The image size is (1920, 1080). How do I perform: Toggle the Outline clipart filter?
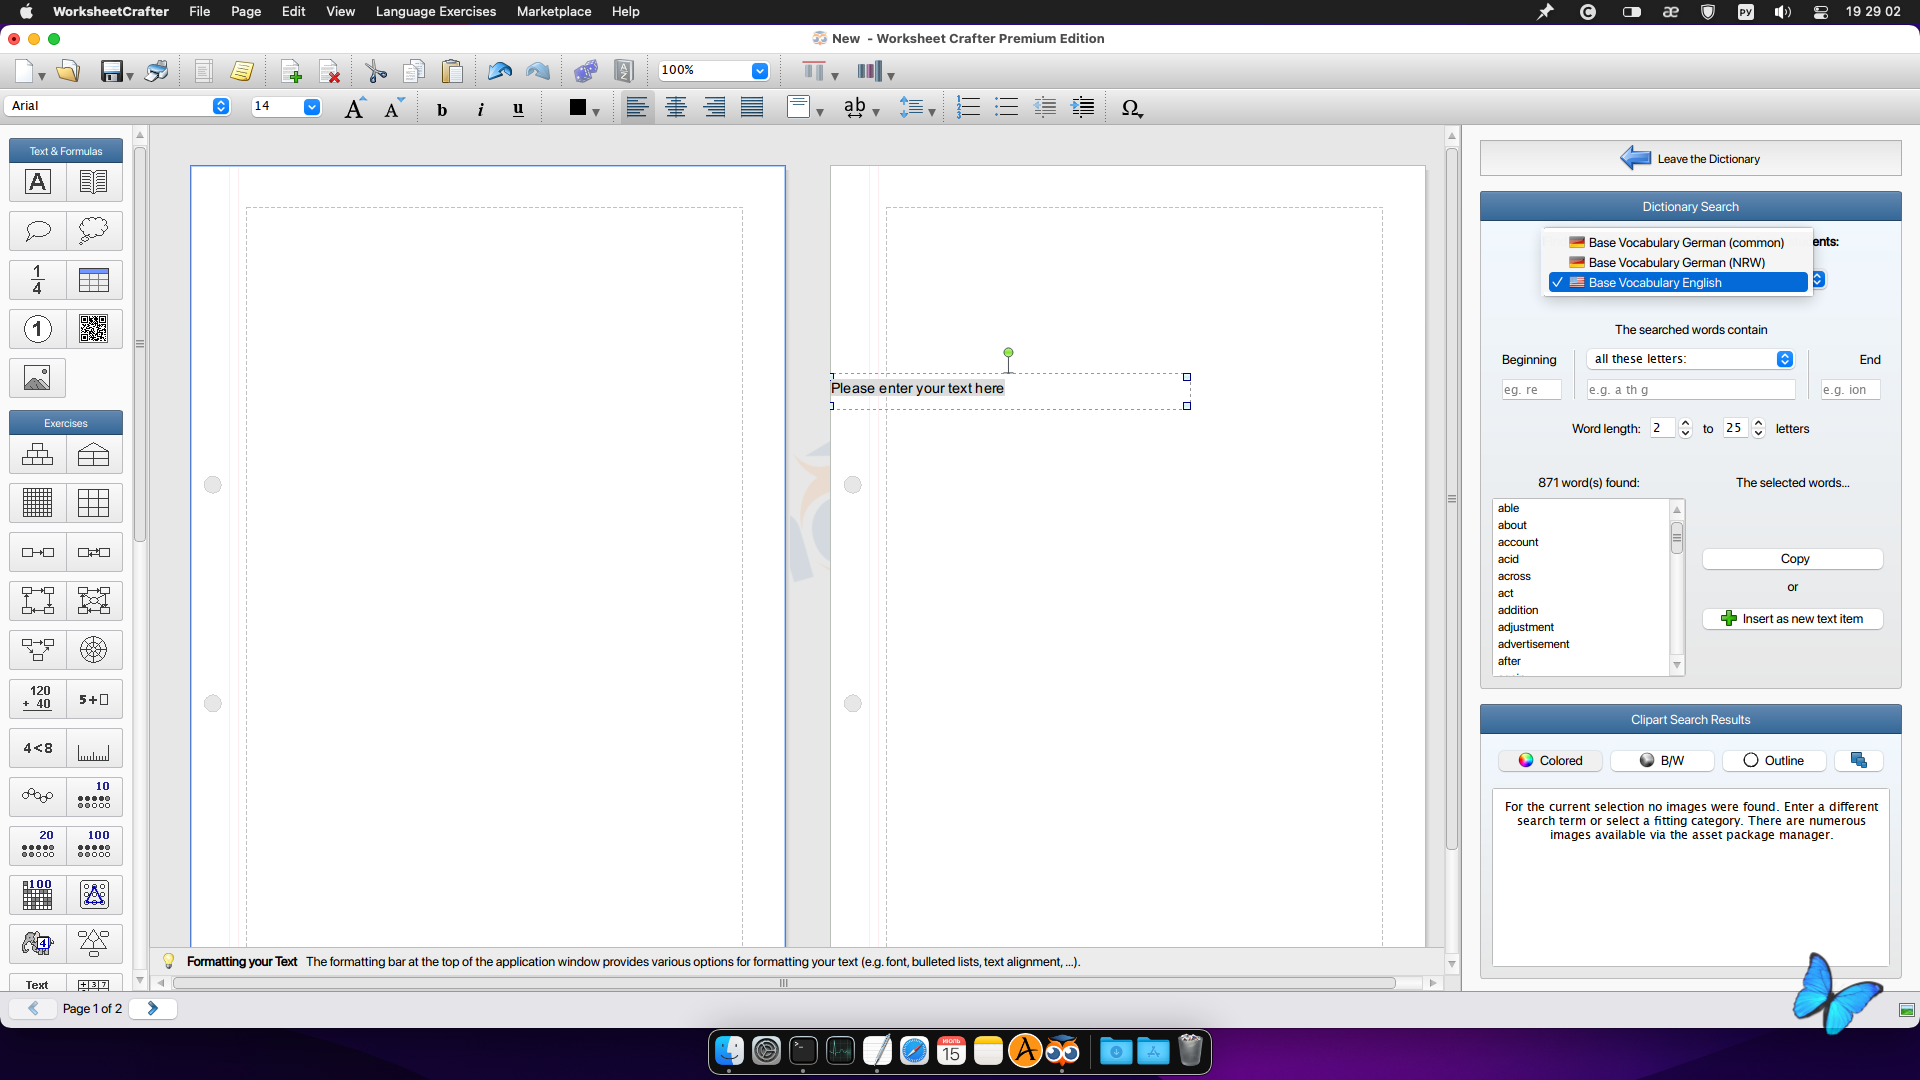1774,761
